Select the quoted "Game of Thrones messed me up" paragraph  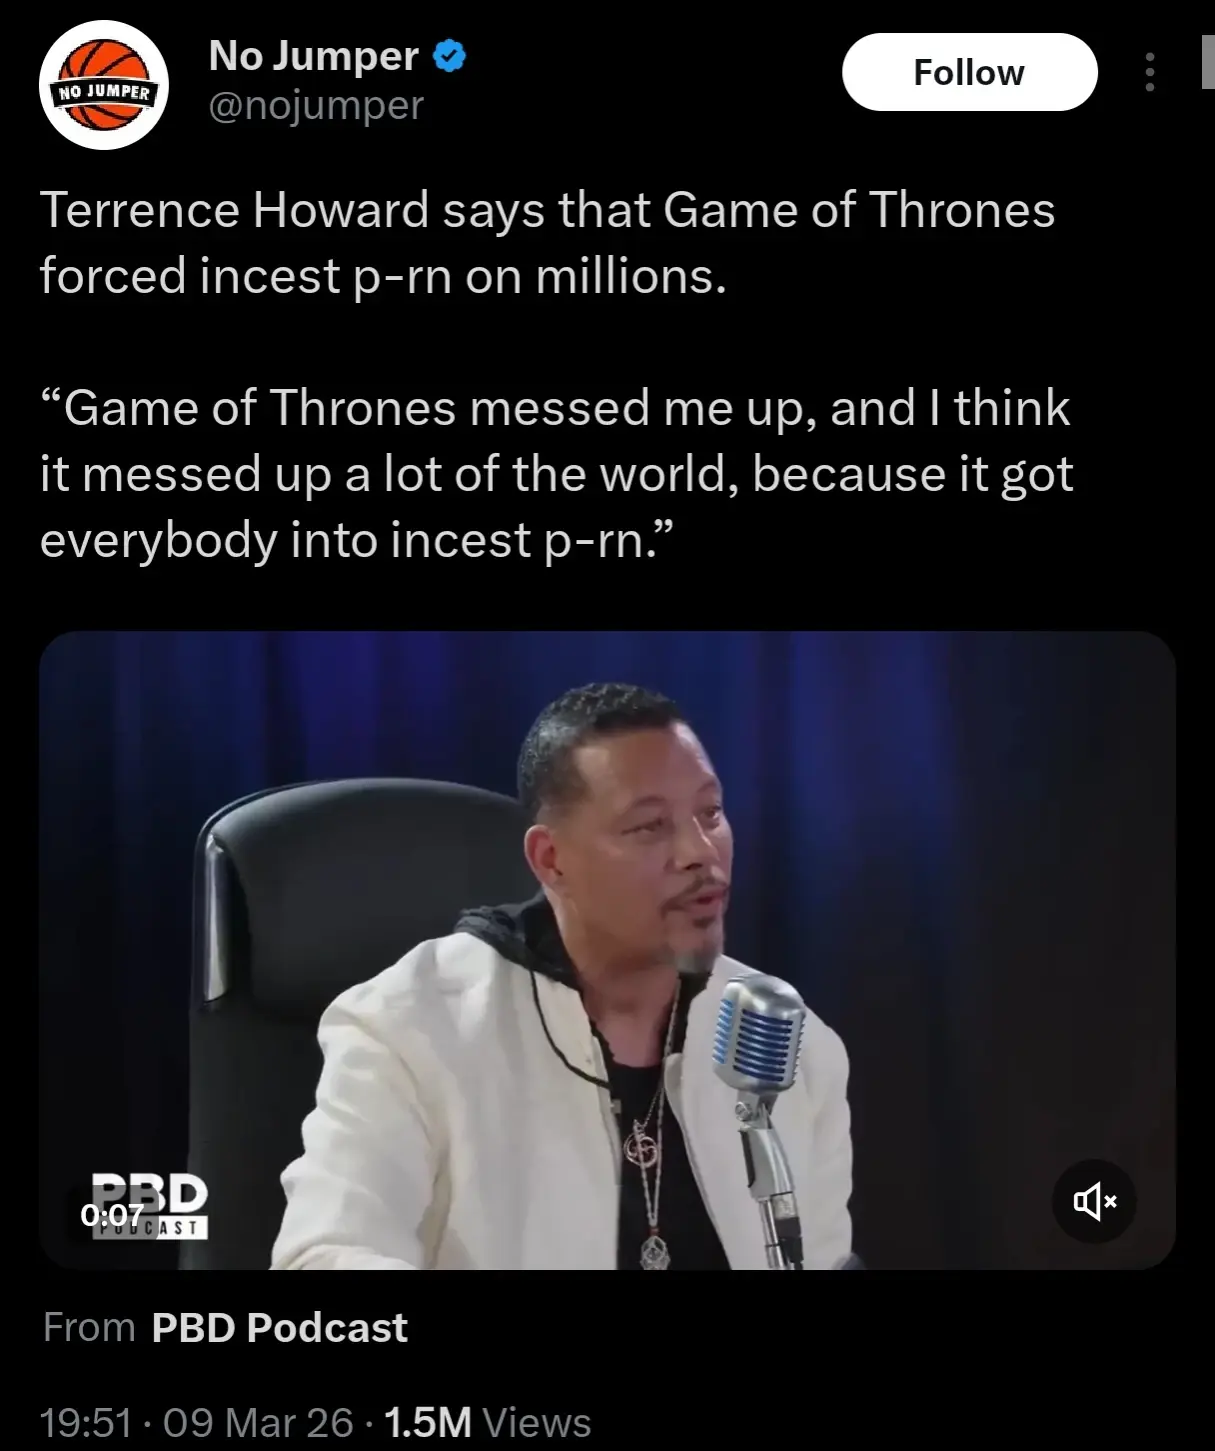tap(556, 474)
